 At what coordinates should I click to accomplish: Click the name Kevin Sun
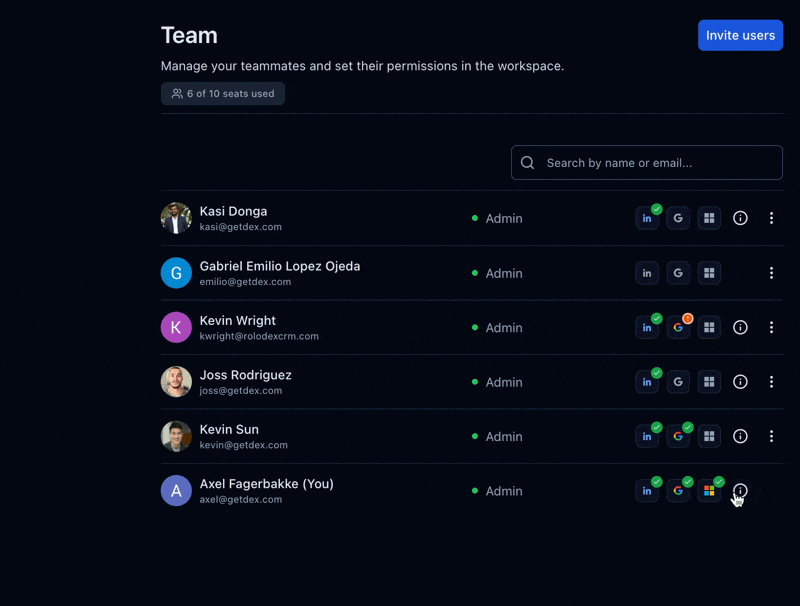coord(229,430)
